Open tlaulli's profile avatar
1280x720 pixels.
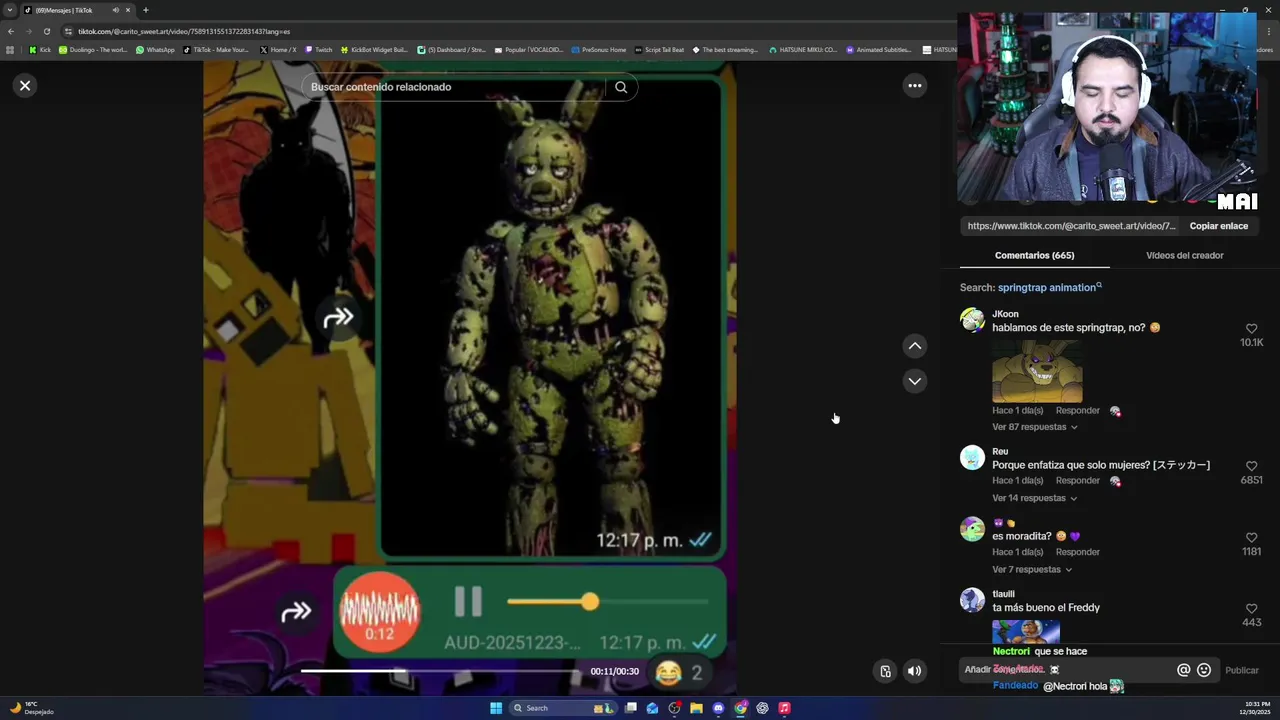(972, 600)
